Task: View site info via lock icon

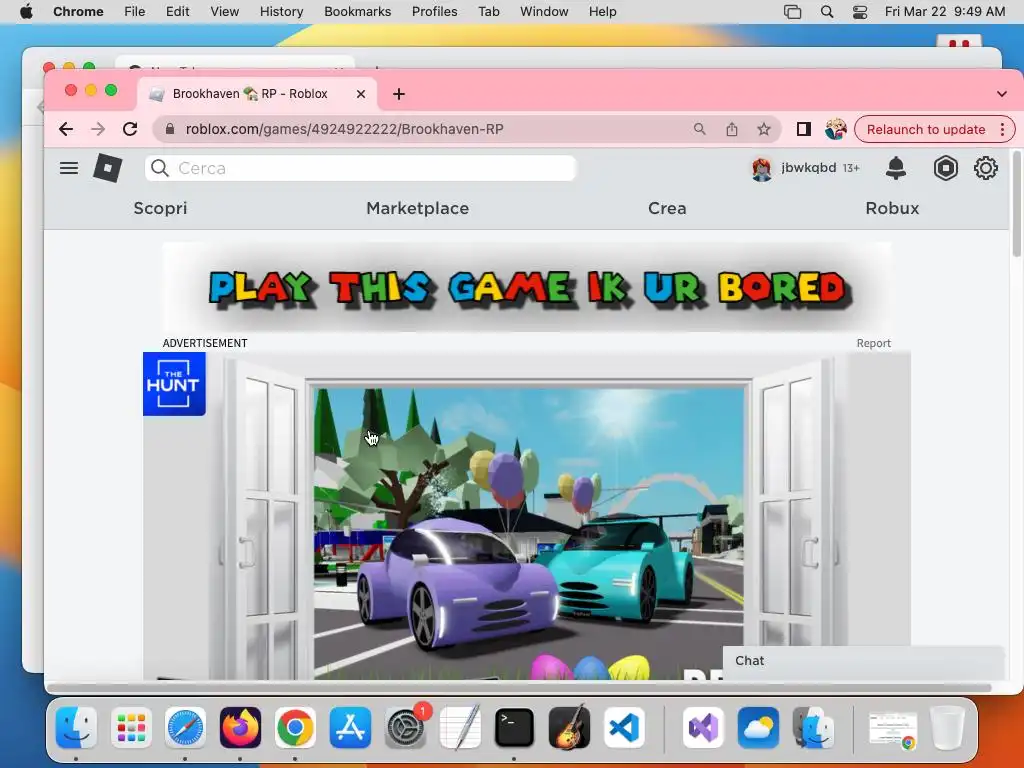Action: pyautogui.click(x=170, y=129)
